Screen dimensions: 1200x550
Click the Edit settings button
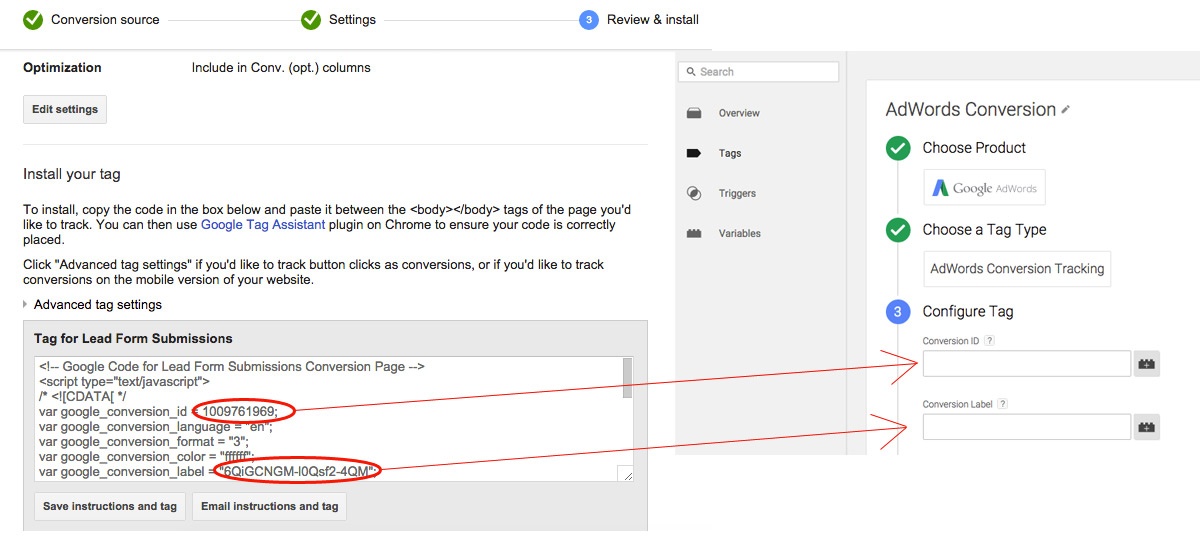click(65, 109)
